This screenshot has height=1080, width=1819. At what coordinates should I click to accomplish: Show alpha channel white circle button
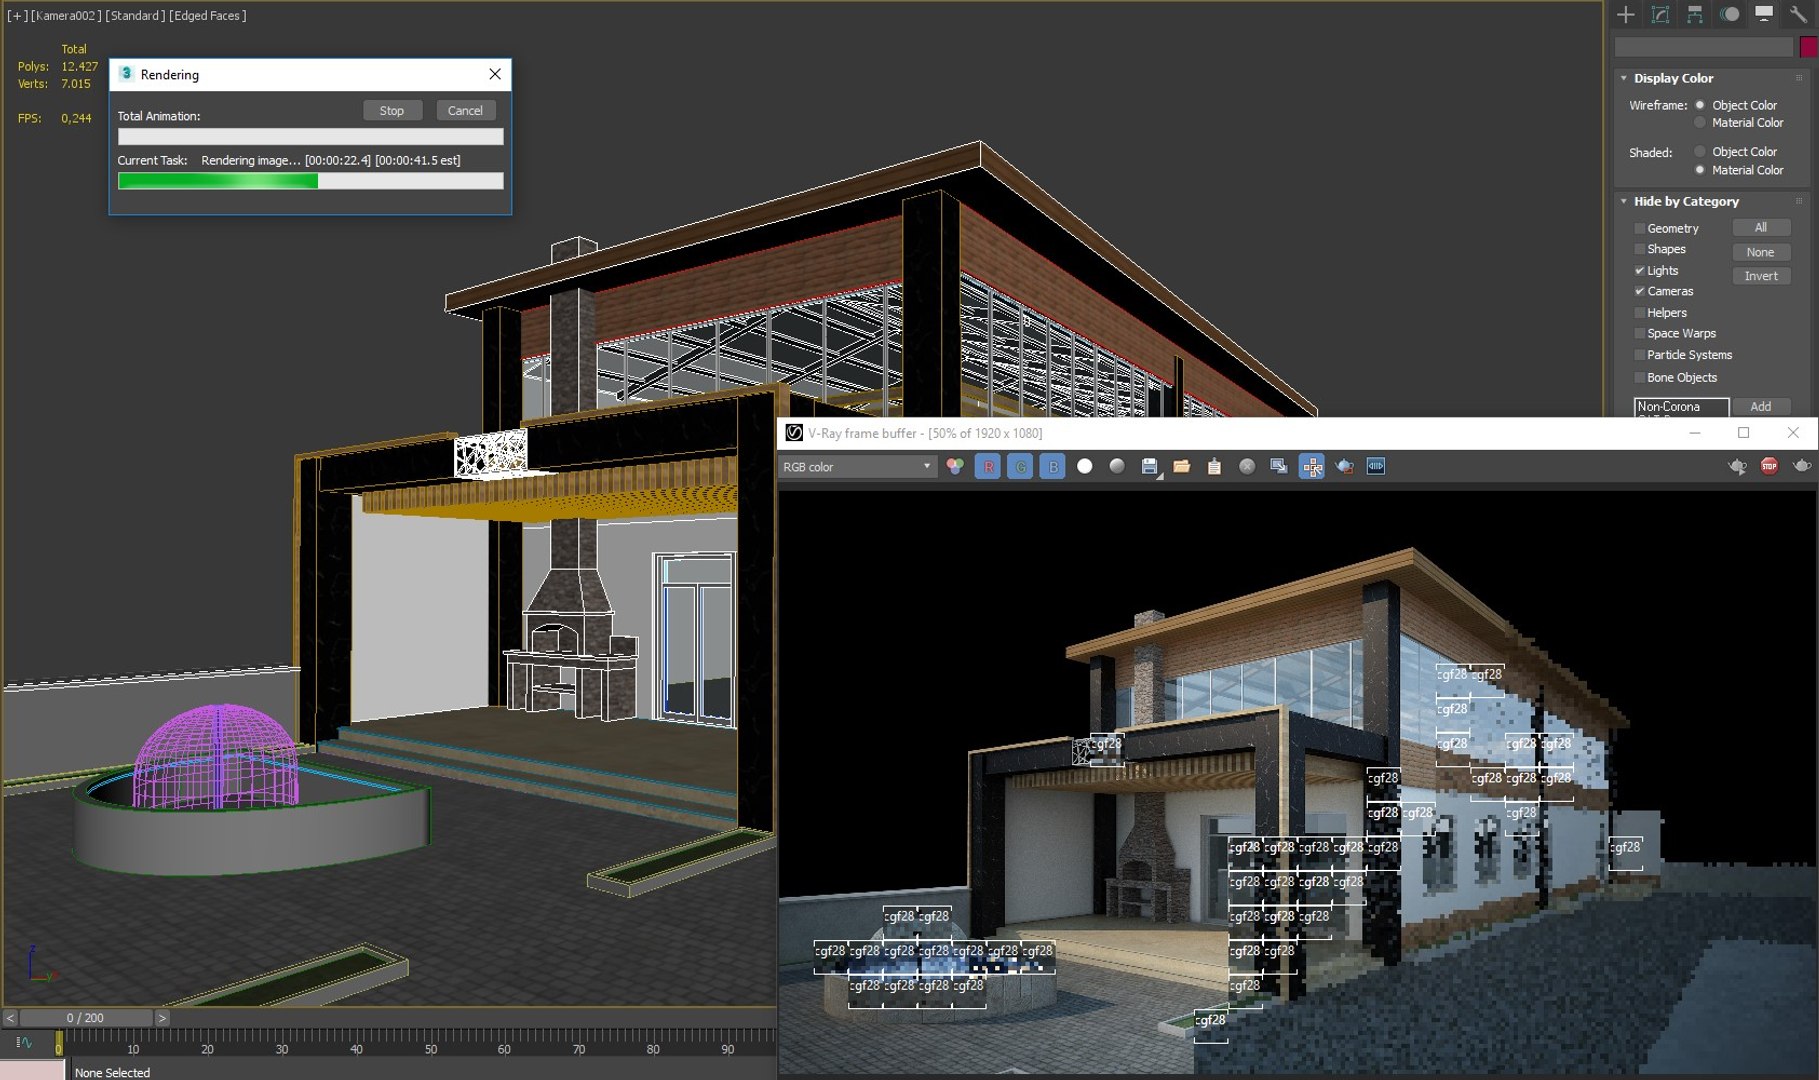point(1085,466)
